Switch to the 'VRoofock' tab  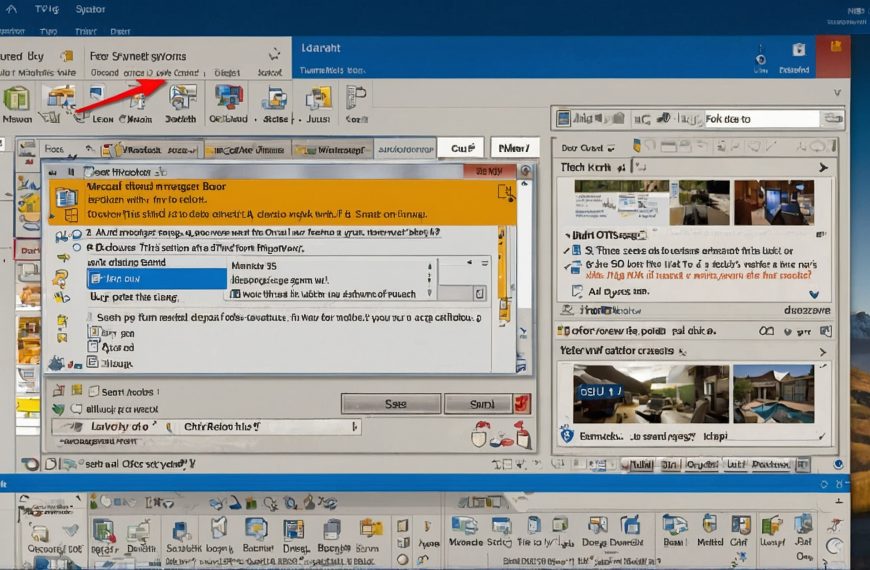point(151,150)
